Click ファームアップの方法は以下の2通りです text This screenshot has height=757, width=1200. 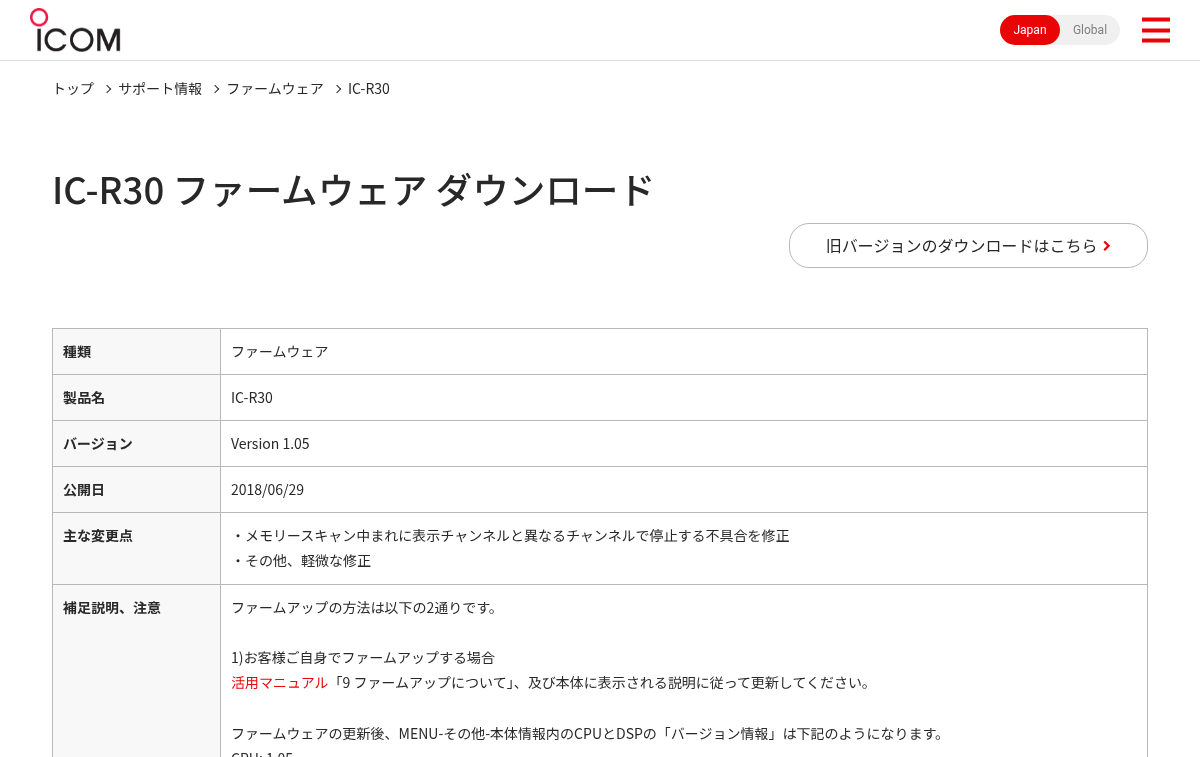[x=364, y=607]
